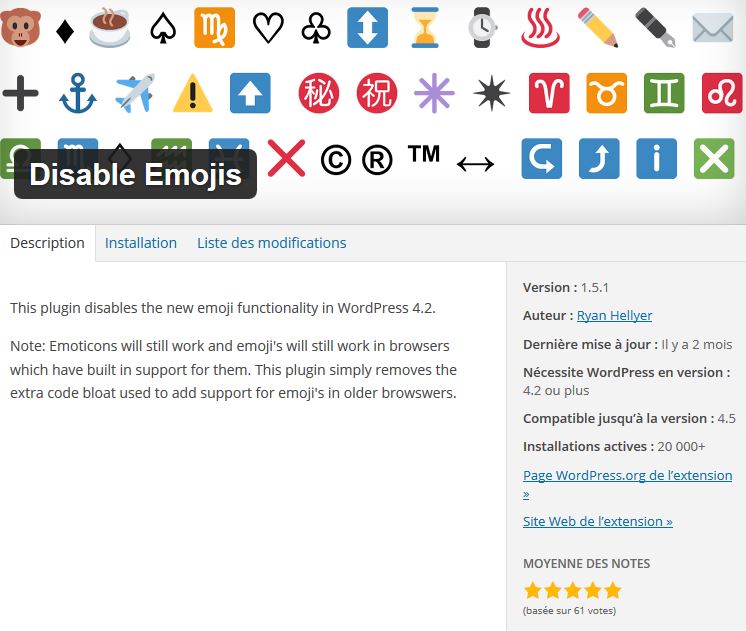The width and height of the screenshot is (746, 631).
Task: Click the orange Taurus zodiac emoji
Action: click(606, 94)
